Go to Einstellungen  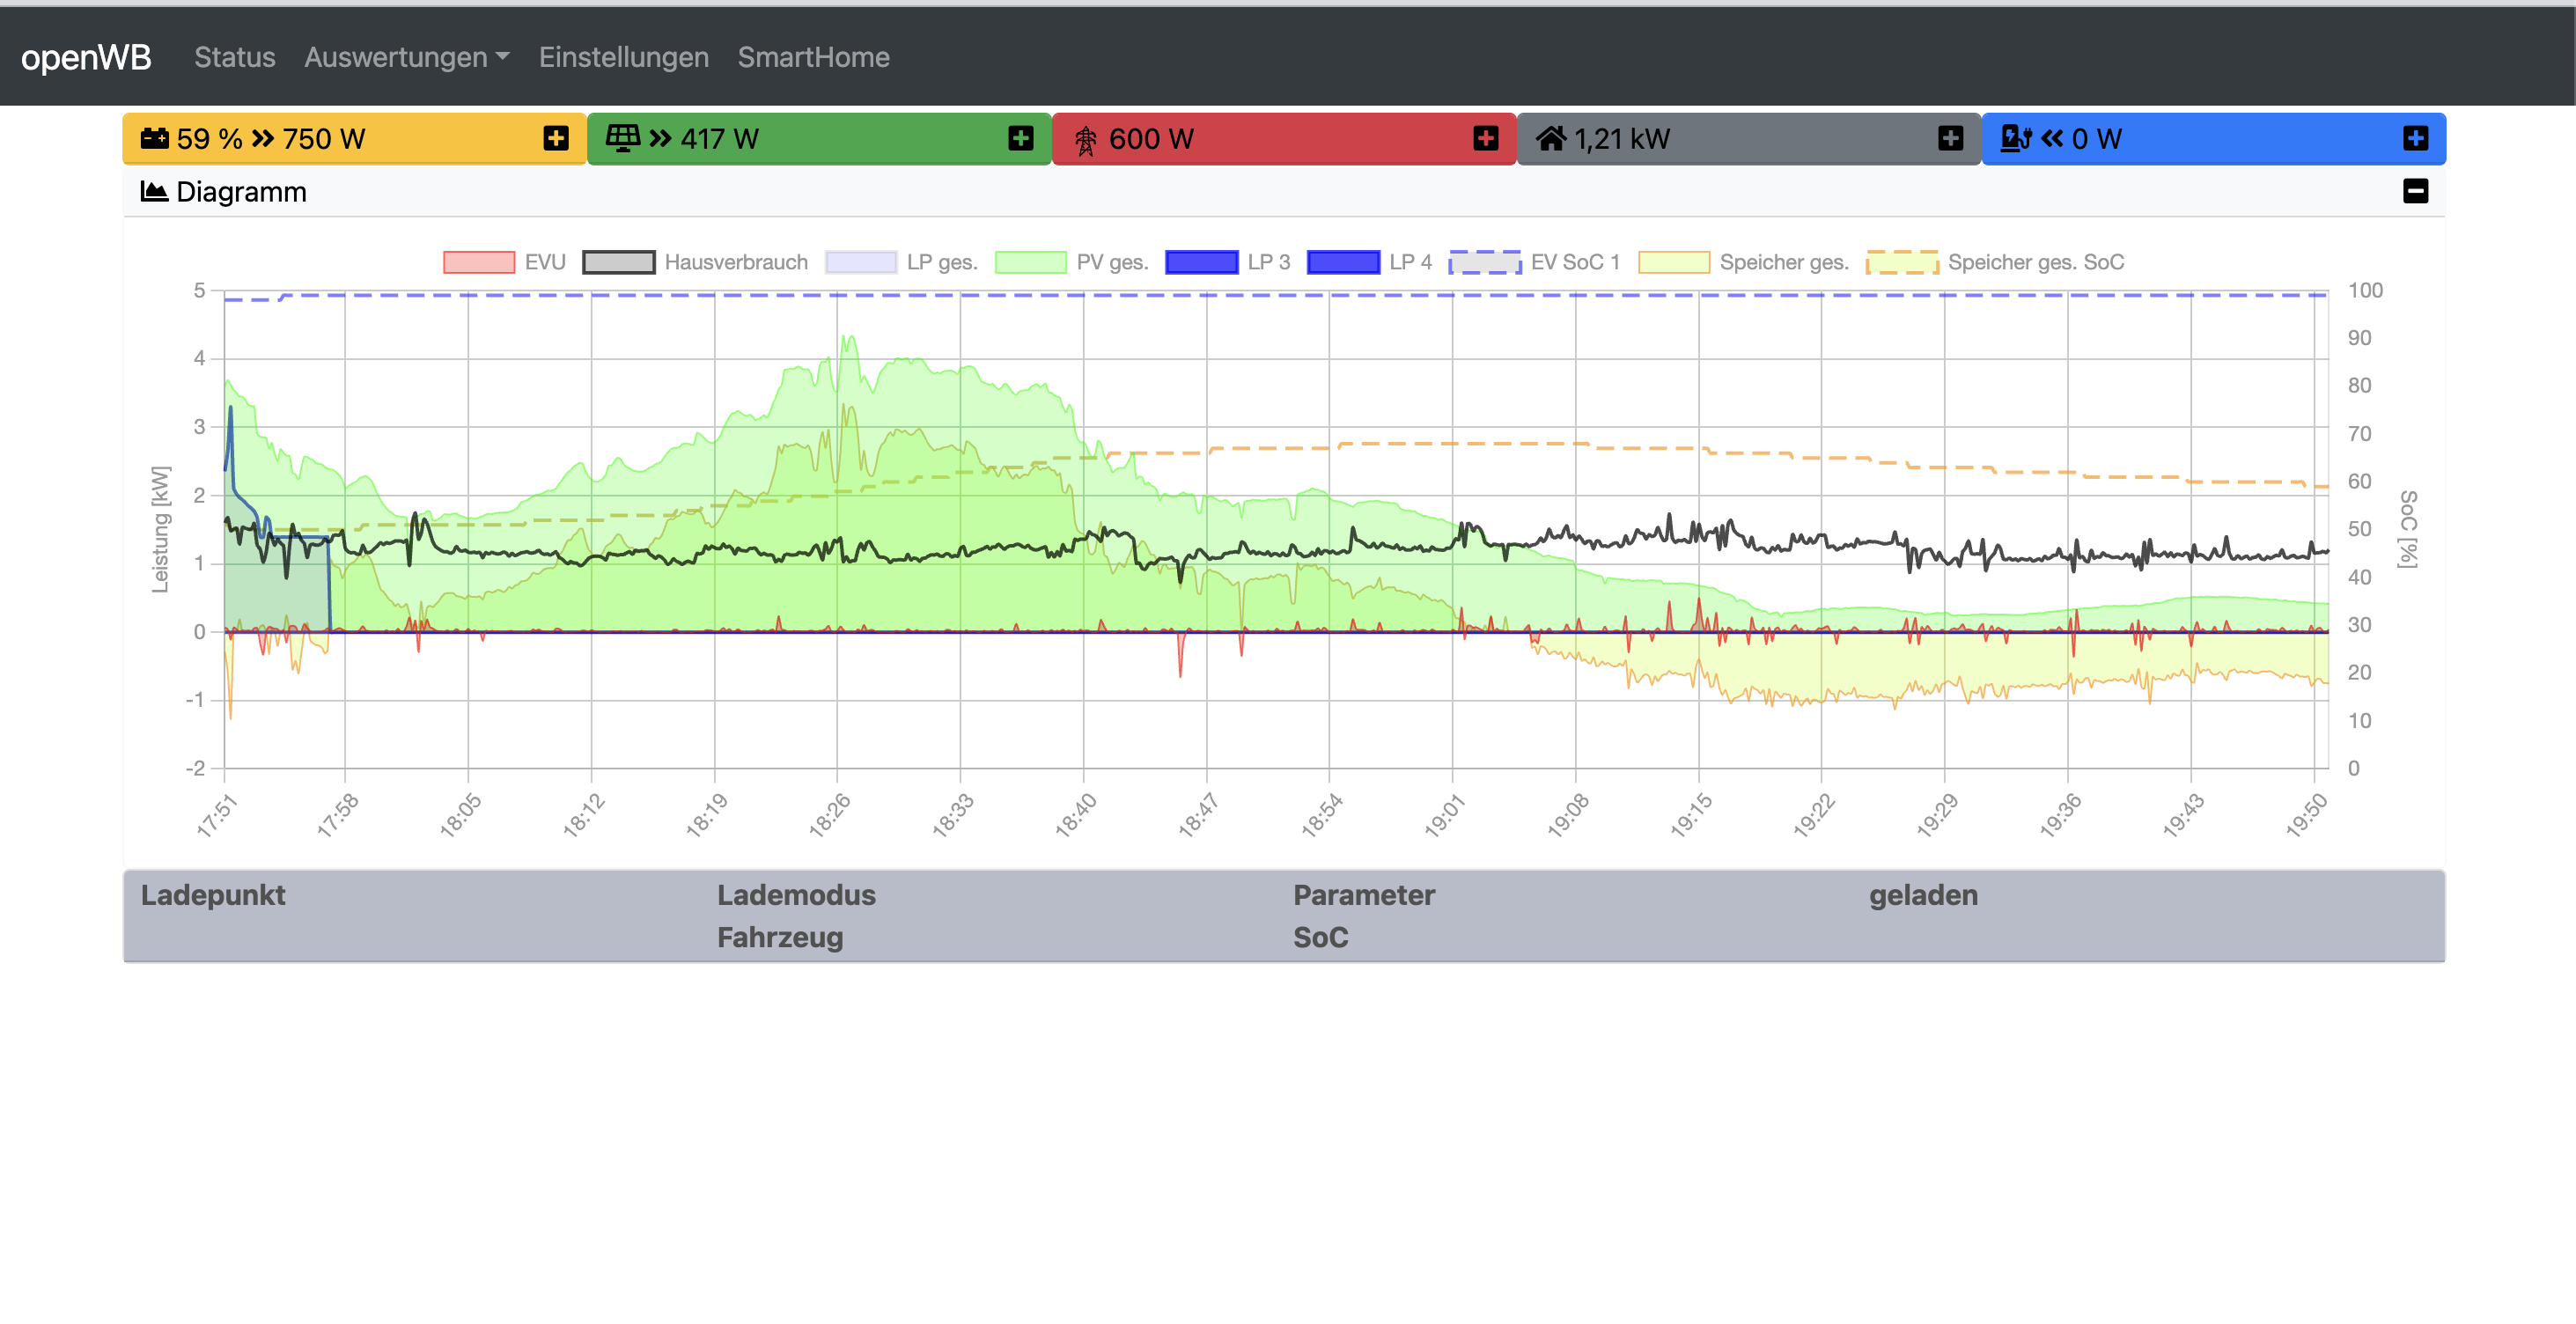(x=623, y=57)
